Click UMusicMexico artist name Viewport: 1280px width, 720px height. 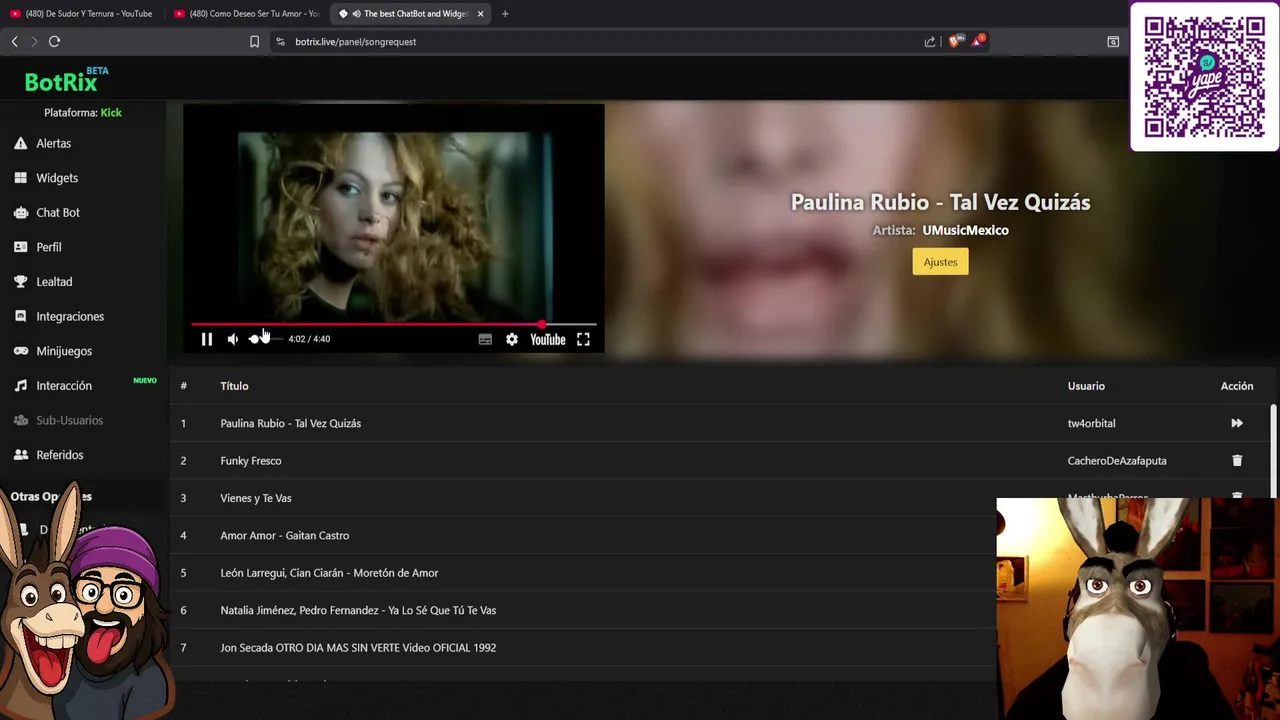point(965,230)
